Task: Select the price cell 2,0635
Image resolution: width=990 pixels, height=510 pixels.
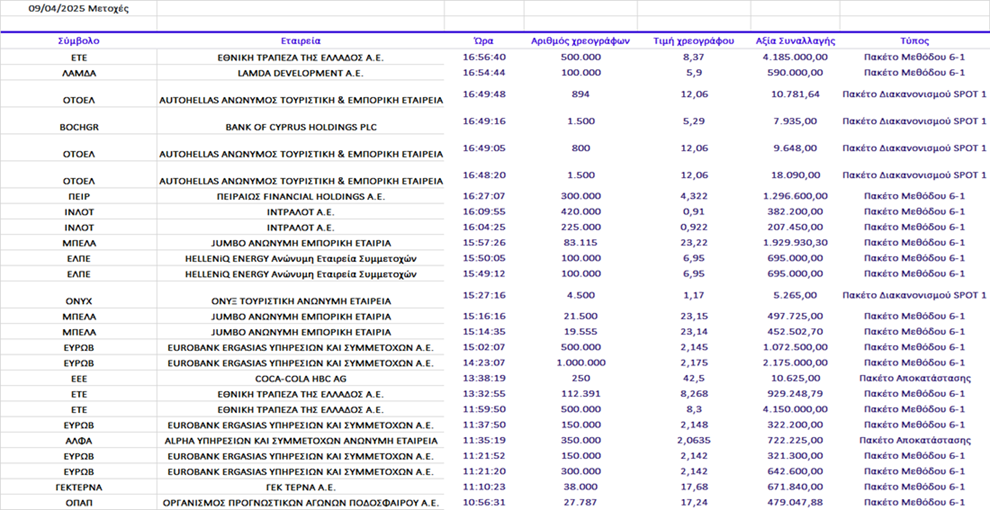Action: [x=694, y=441]
